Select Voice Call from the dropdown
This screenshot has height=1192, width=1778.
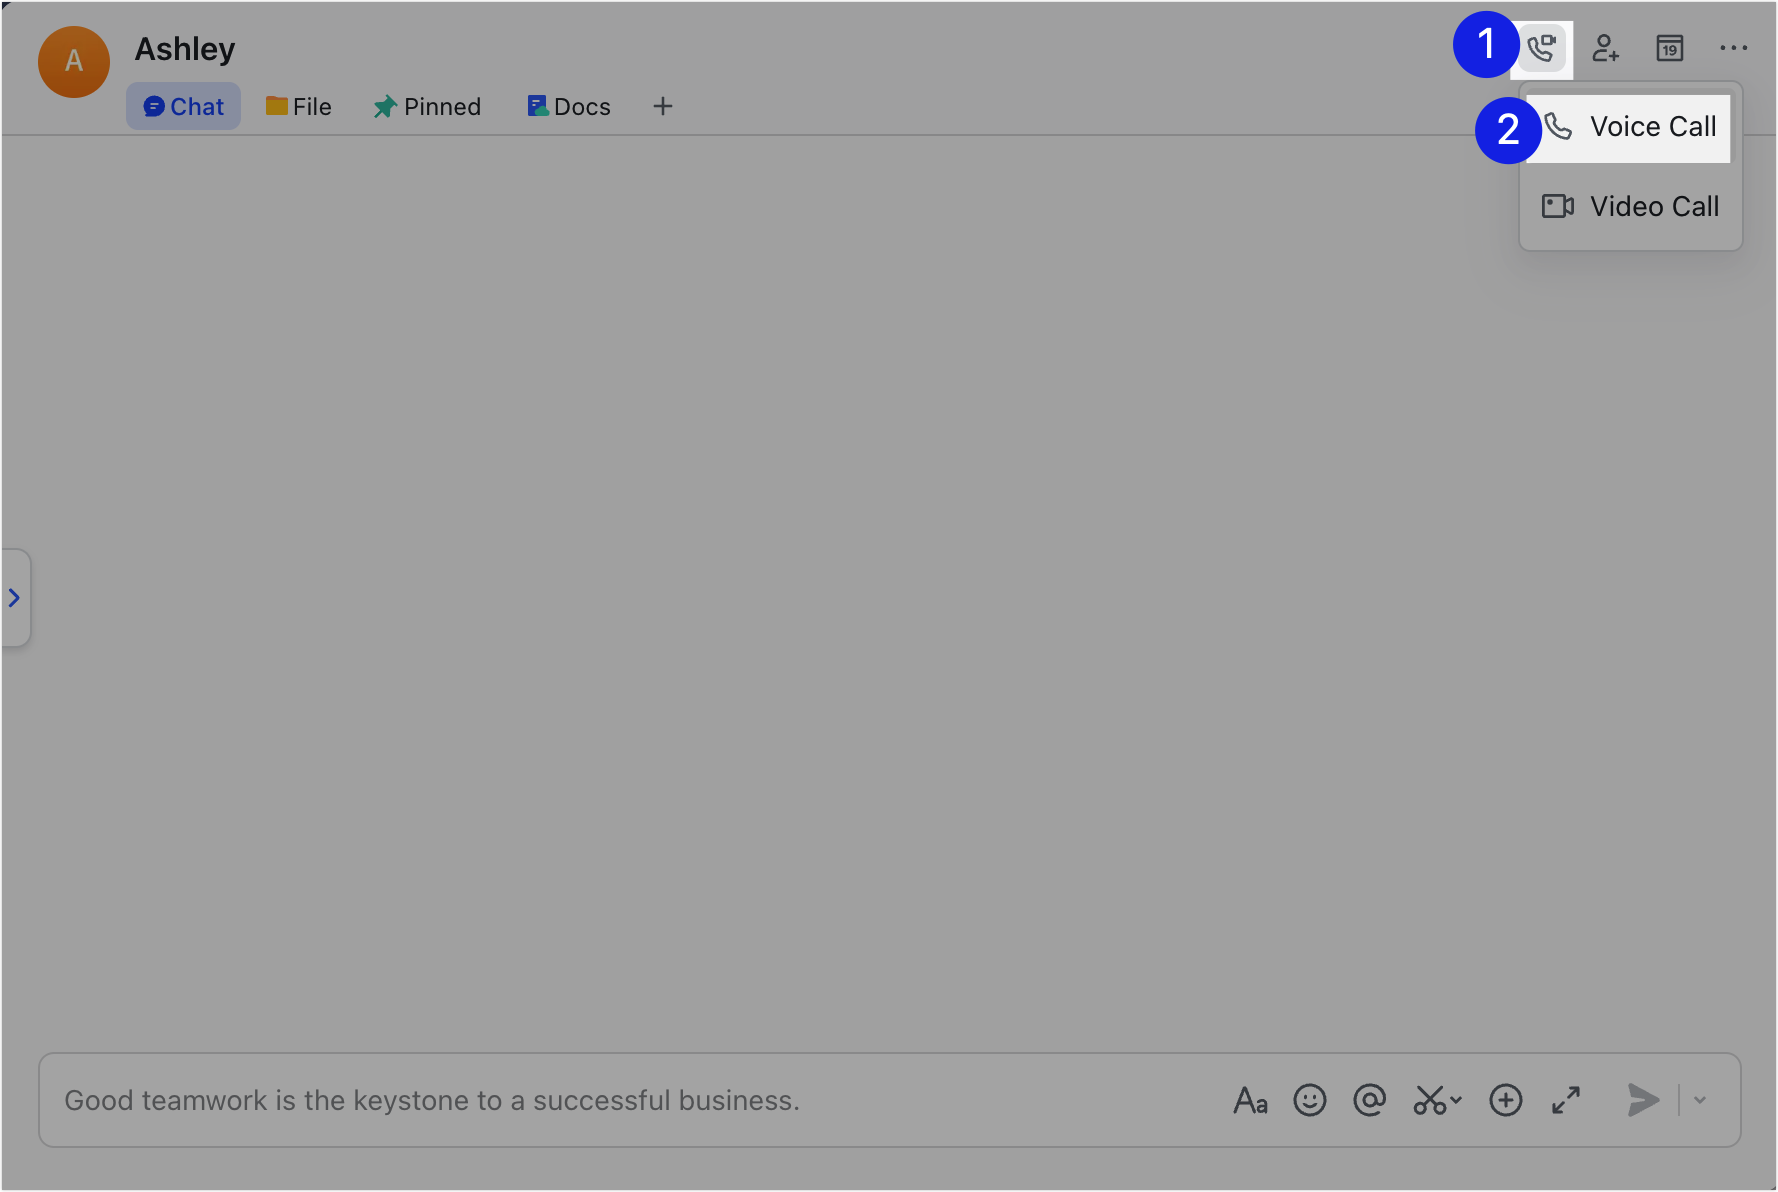(x=1630, y=127)
